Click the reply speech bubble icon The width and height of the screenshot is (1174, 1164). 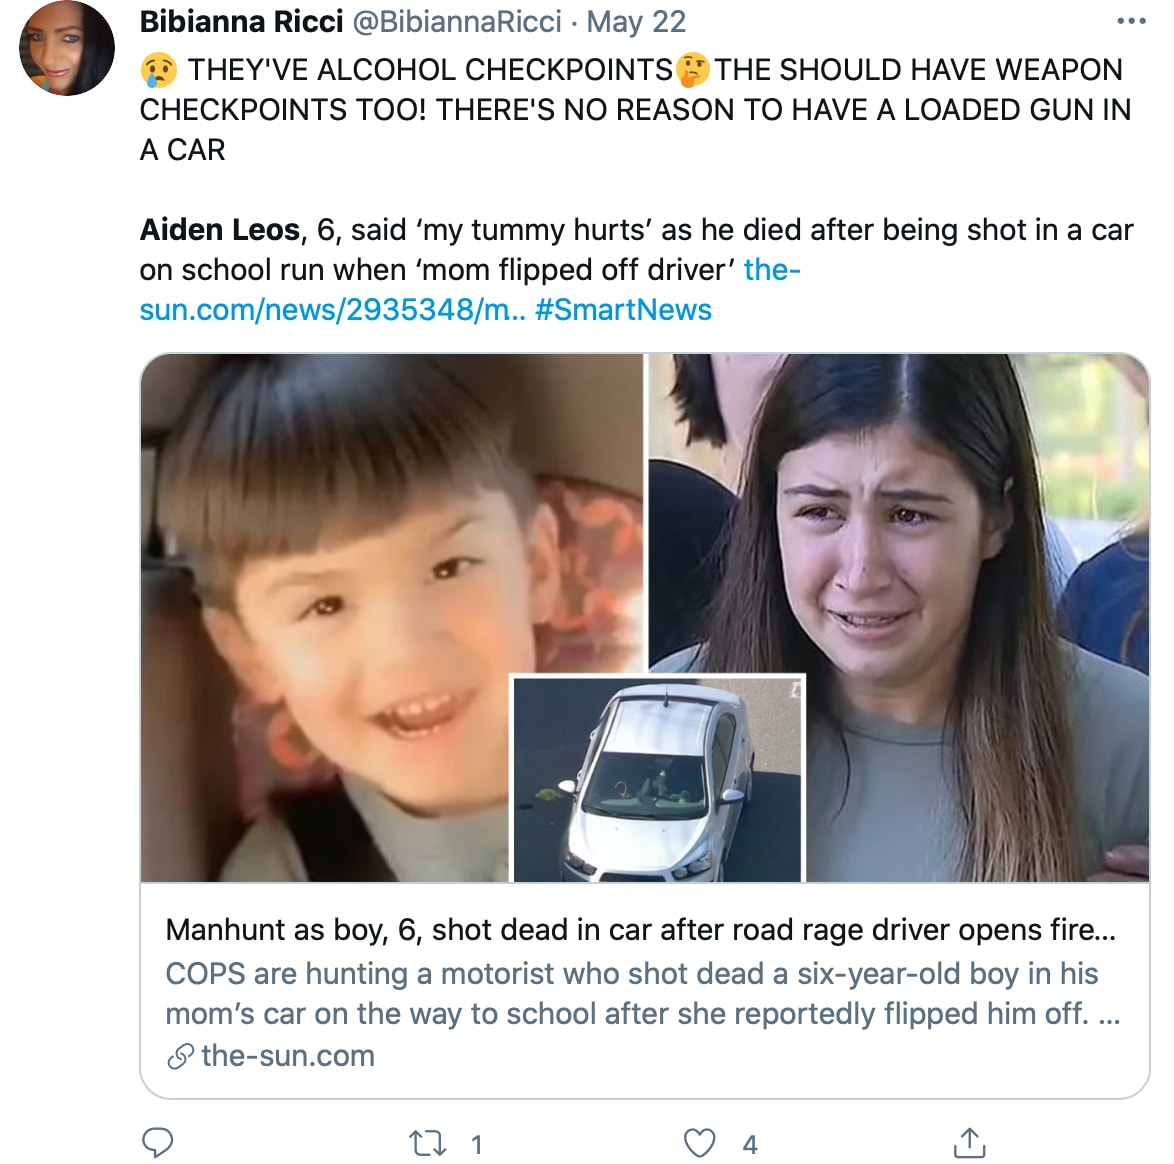(158, 1142)
